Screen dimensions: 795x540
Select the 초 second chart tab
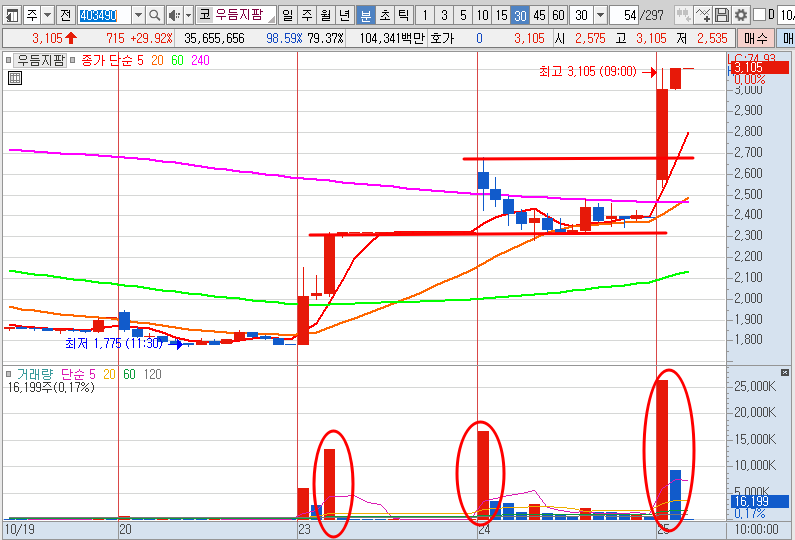pos(384,15)
